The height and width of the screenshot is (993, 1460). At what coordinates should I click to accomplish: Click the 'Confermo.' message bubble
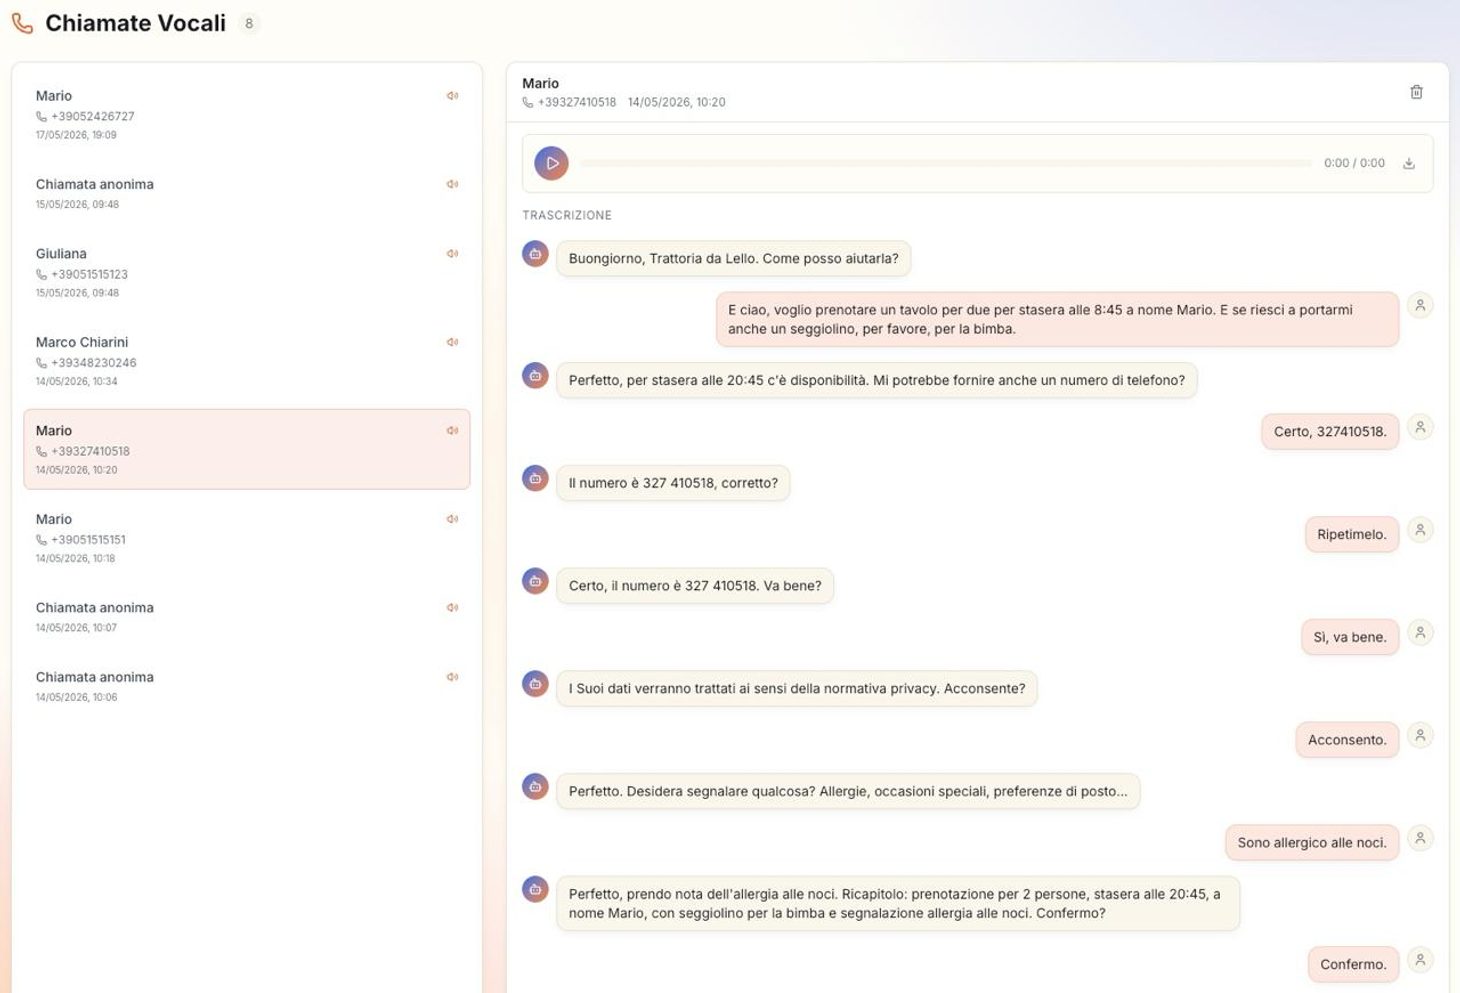(1353, 964)
